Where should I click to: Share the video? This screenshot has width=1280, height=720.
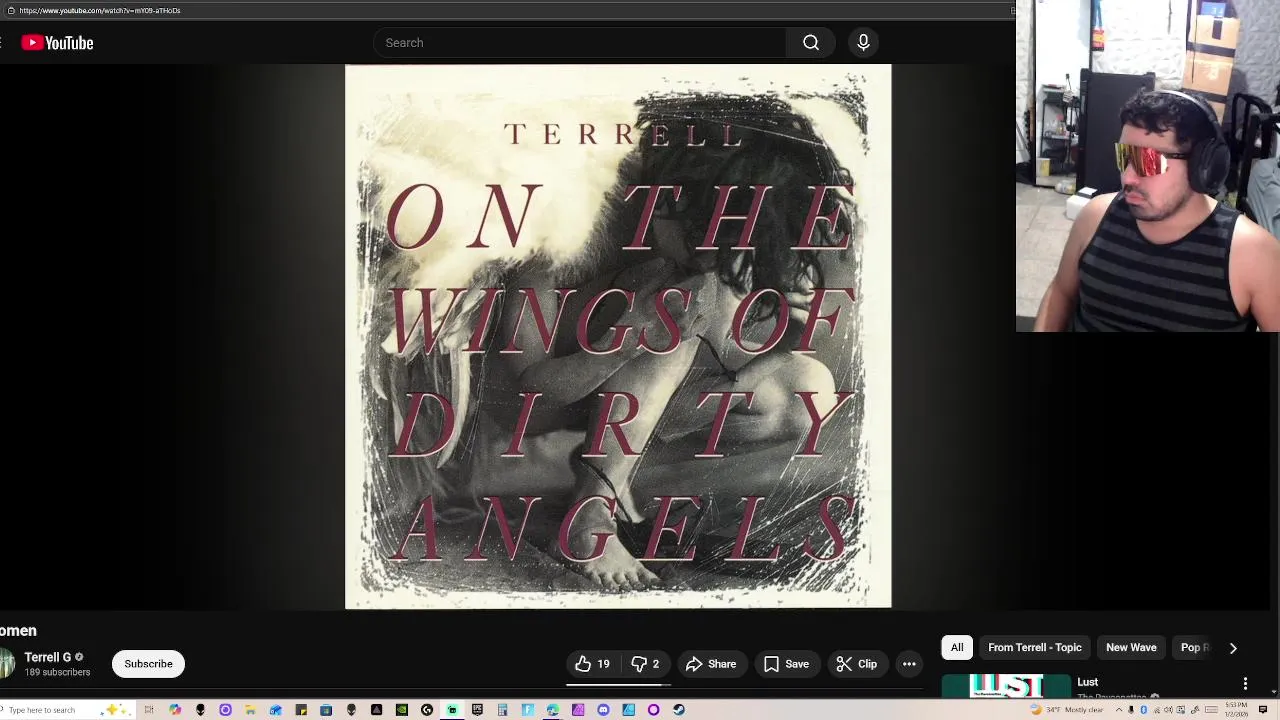pyautogui.click(x=711, y=664)
